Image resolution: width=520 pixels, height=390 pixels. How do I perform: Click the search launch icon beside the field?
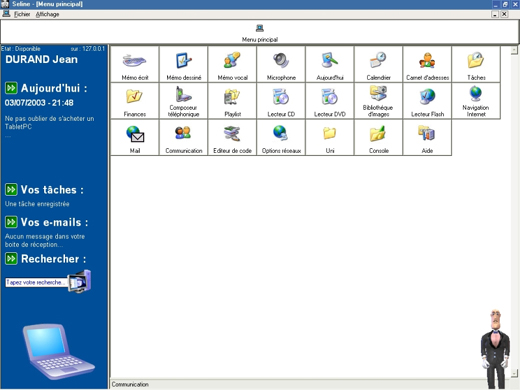pyautogui.click(x=79, y=282)
